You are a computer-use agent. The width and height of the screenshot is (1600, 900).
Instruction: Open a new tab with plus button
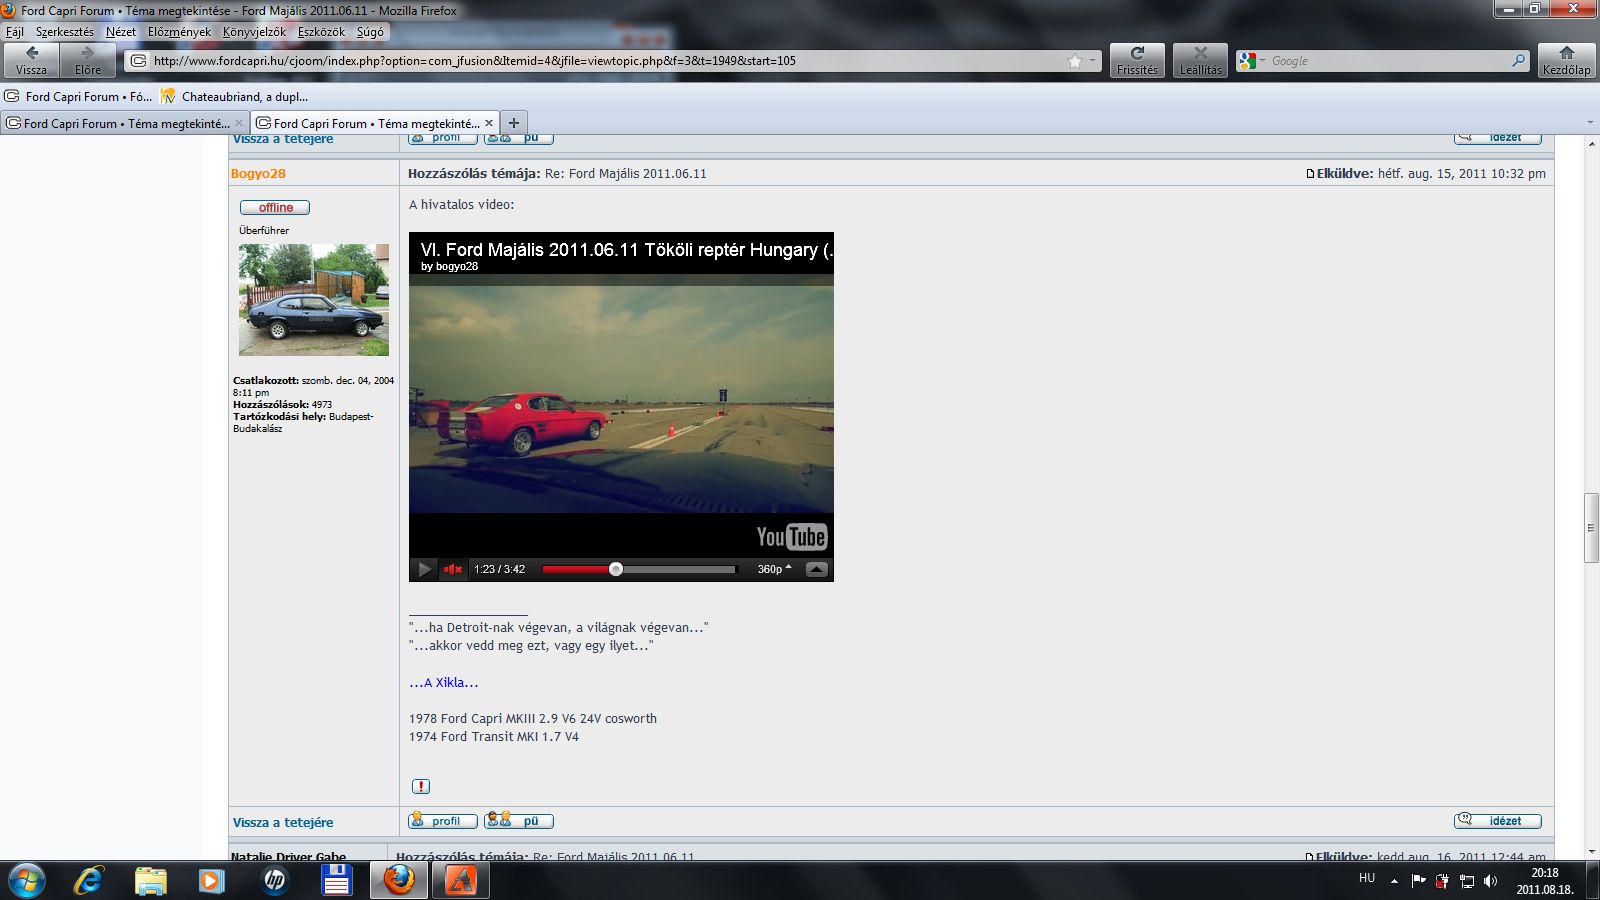(514, 123)
